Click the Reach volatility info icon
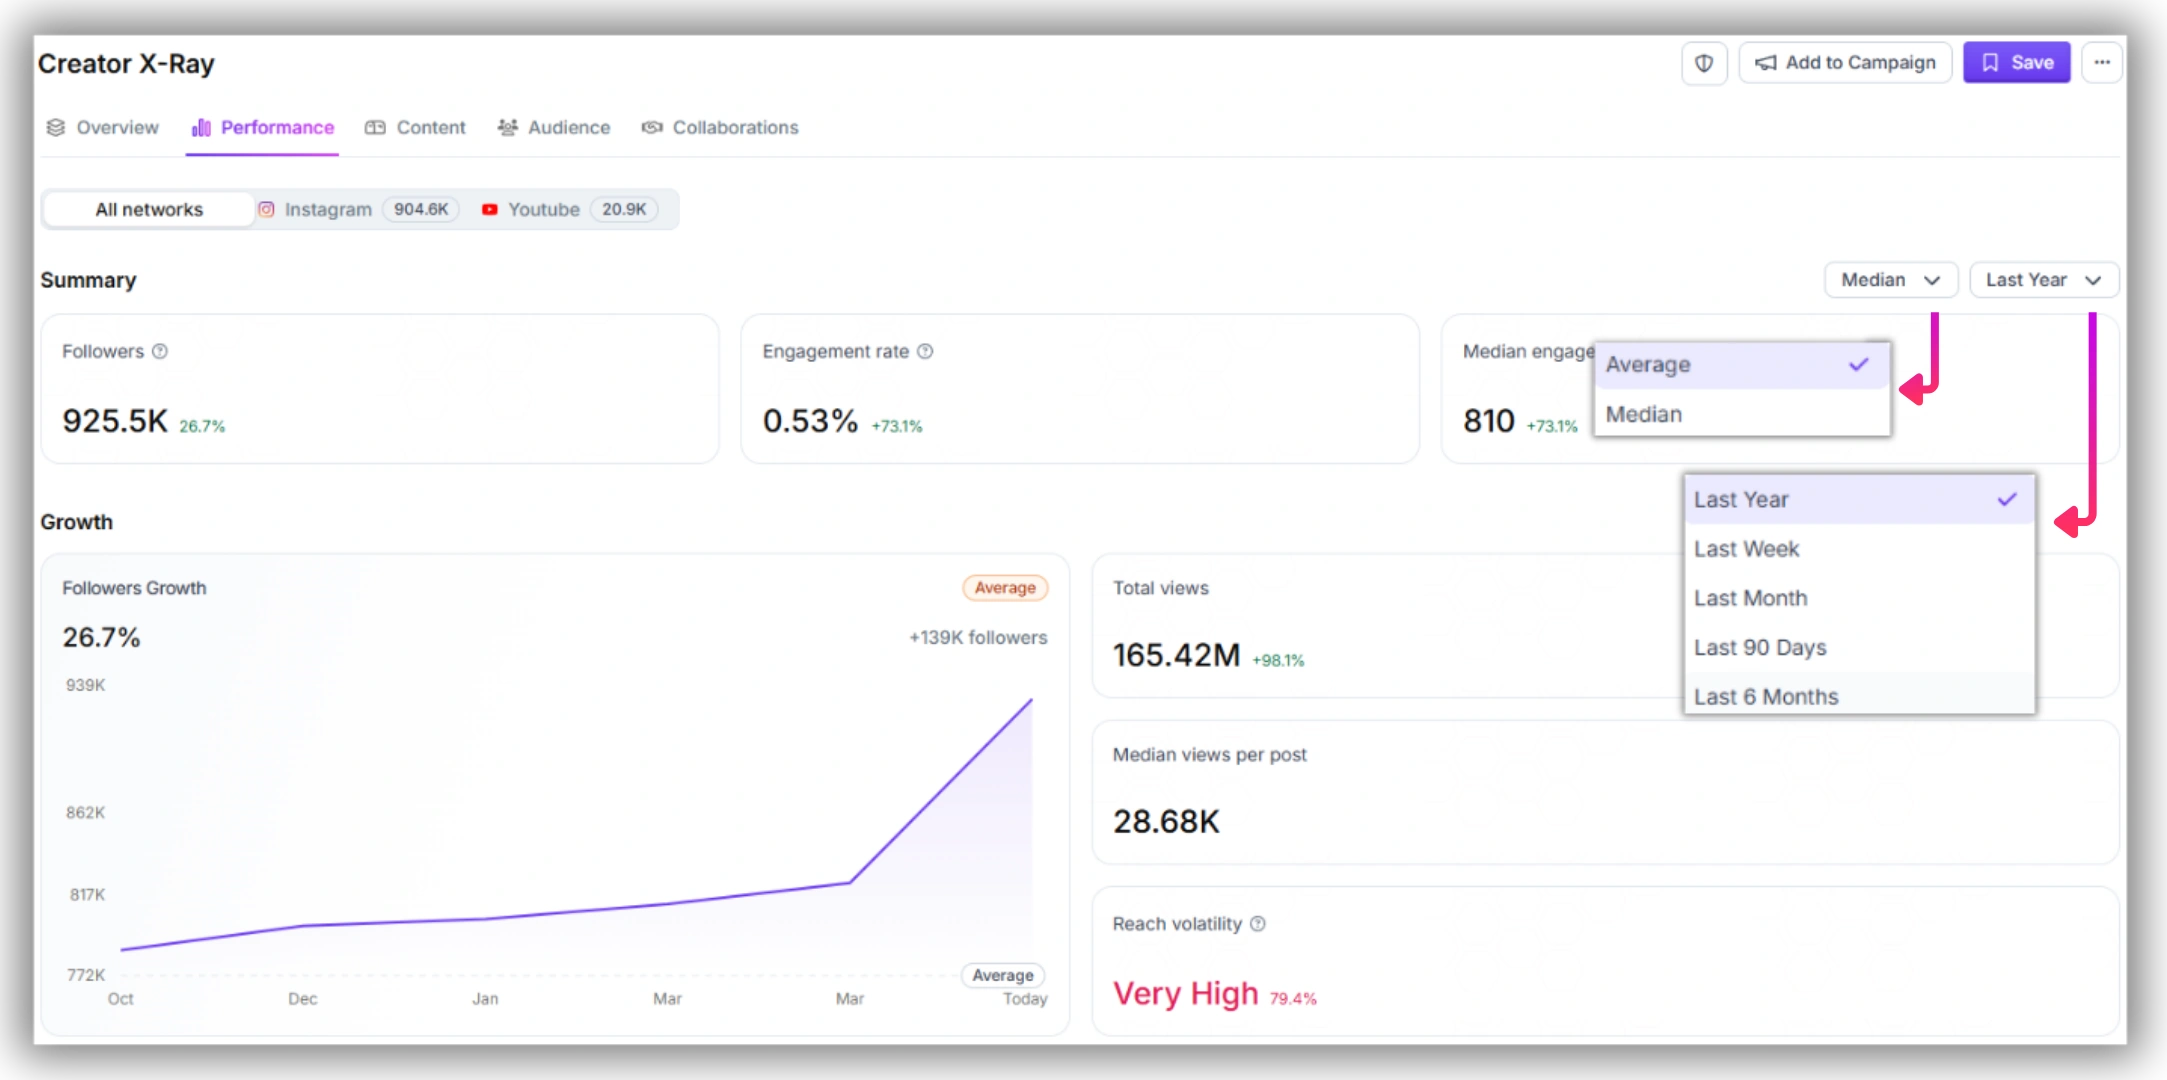2167x1080 pixels. 1258,924
